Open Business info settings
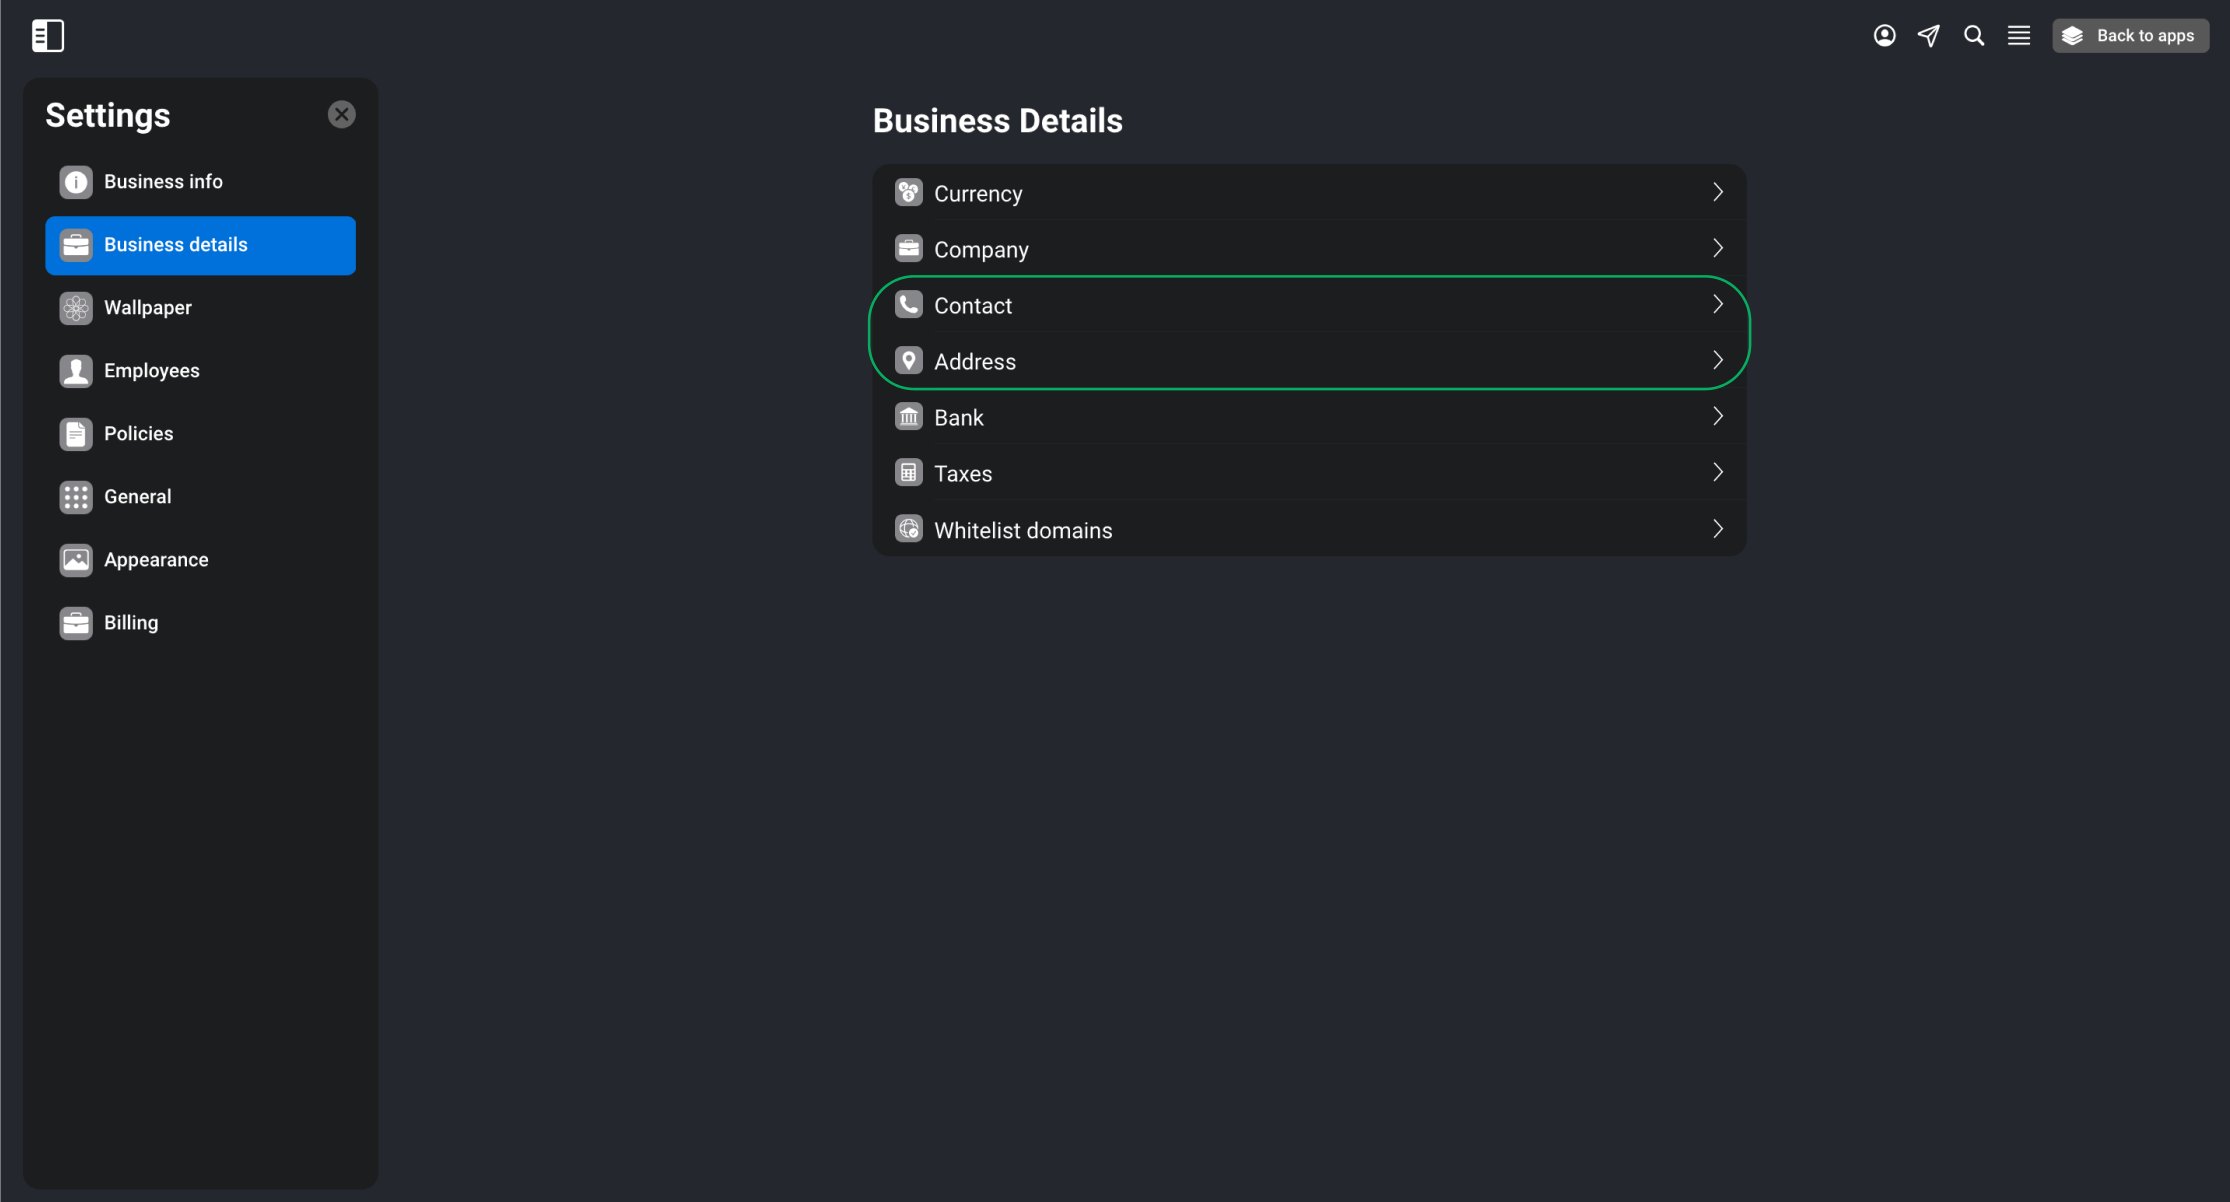2230x1202 pixels. pos(200,182)
